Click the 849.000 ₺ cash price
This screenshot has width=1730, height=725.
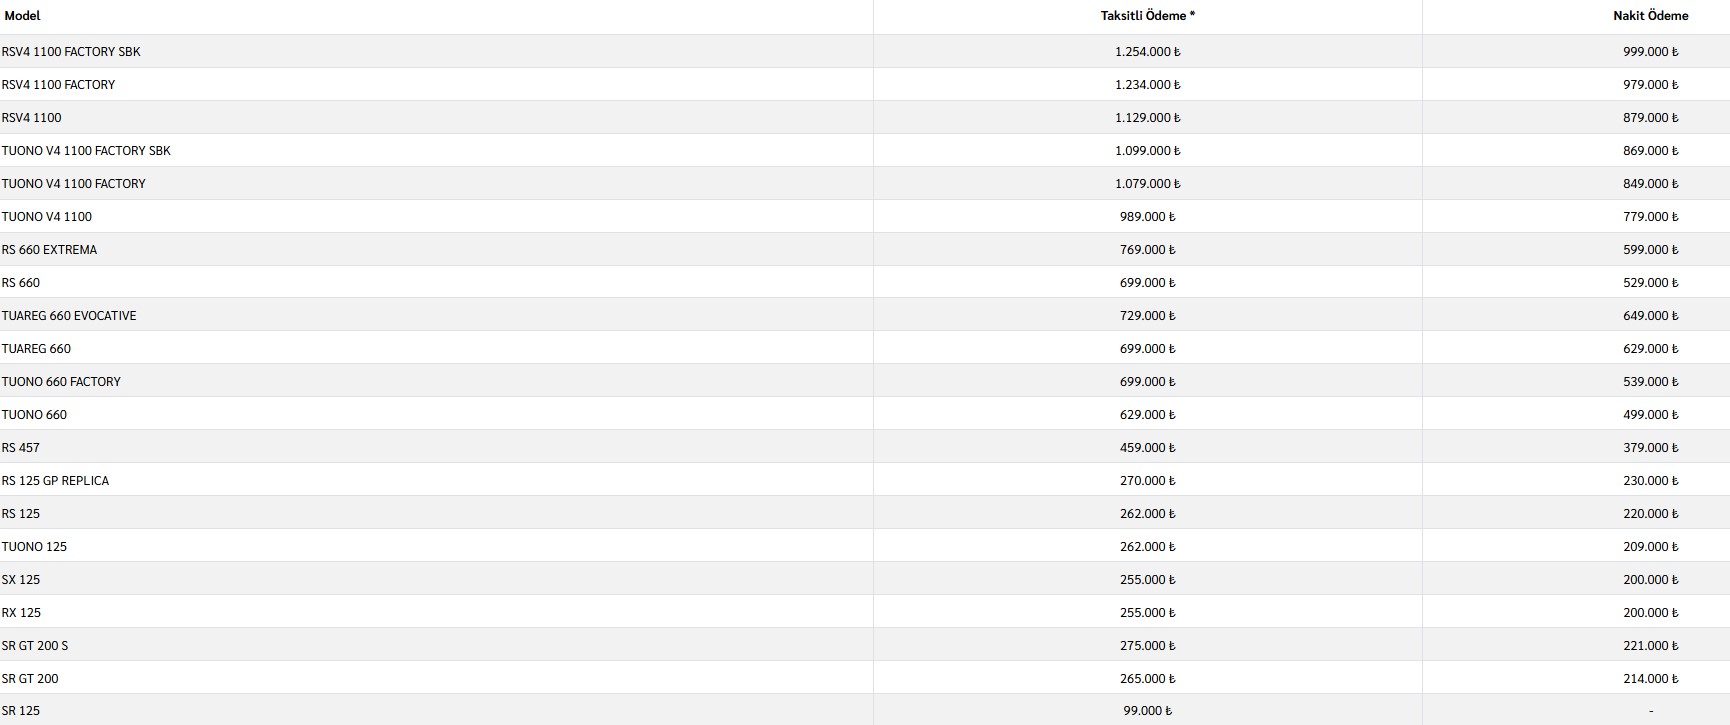tap(1651, 184)
